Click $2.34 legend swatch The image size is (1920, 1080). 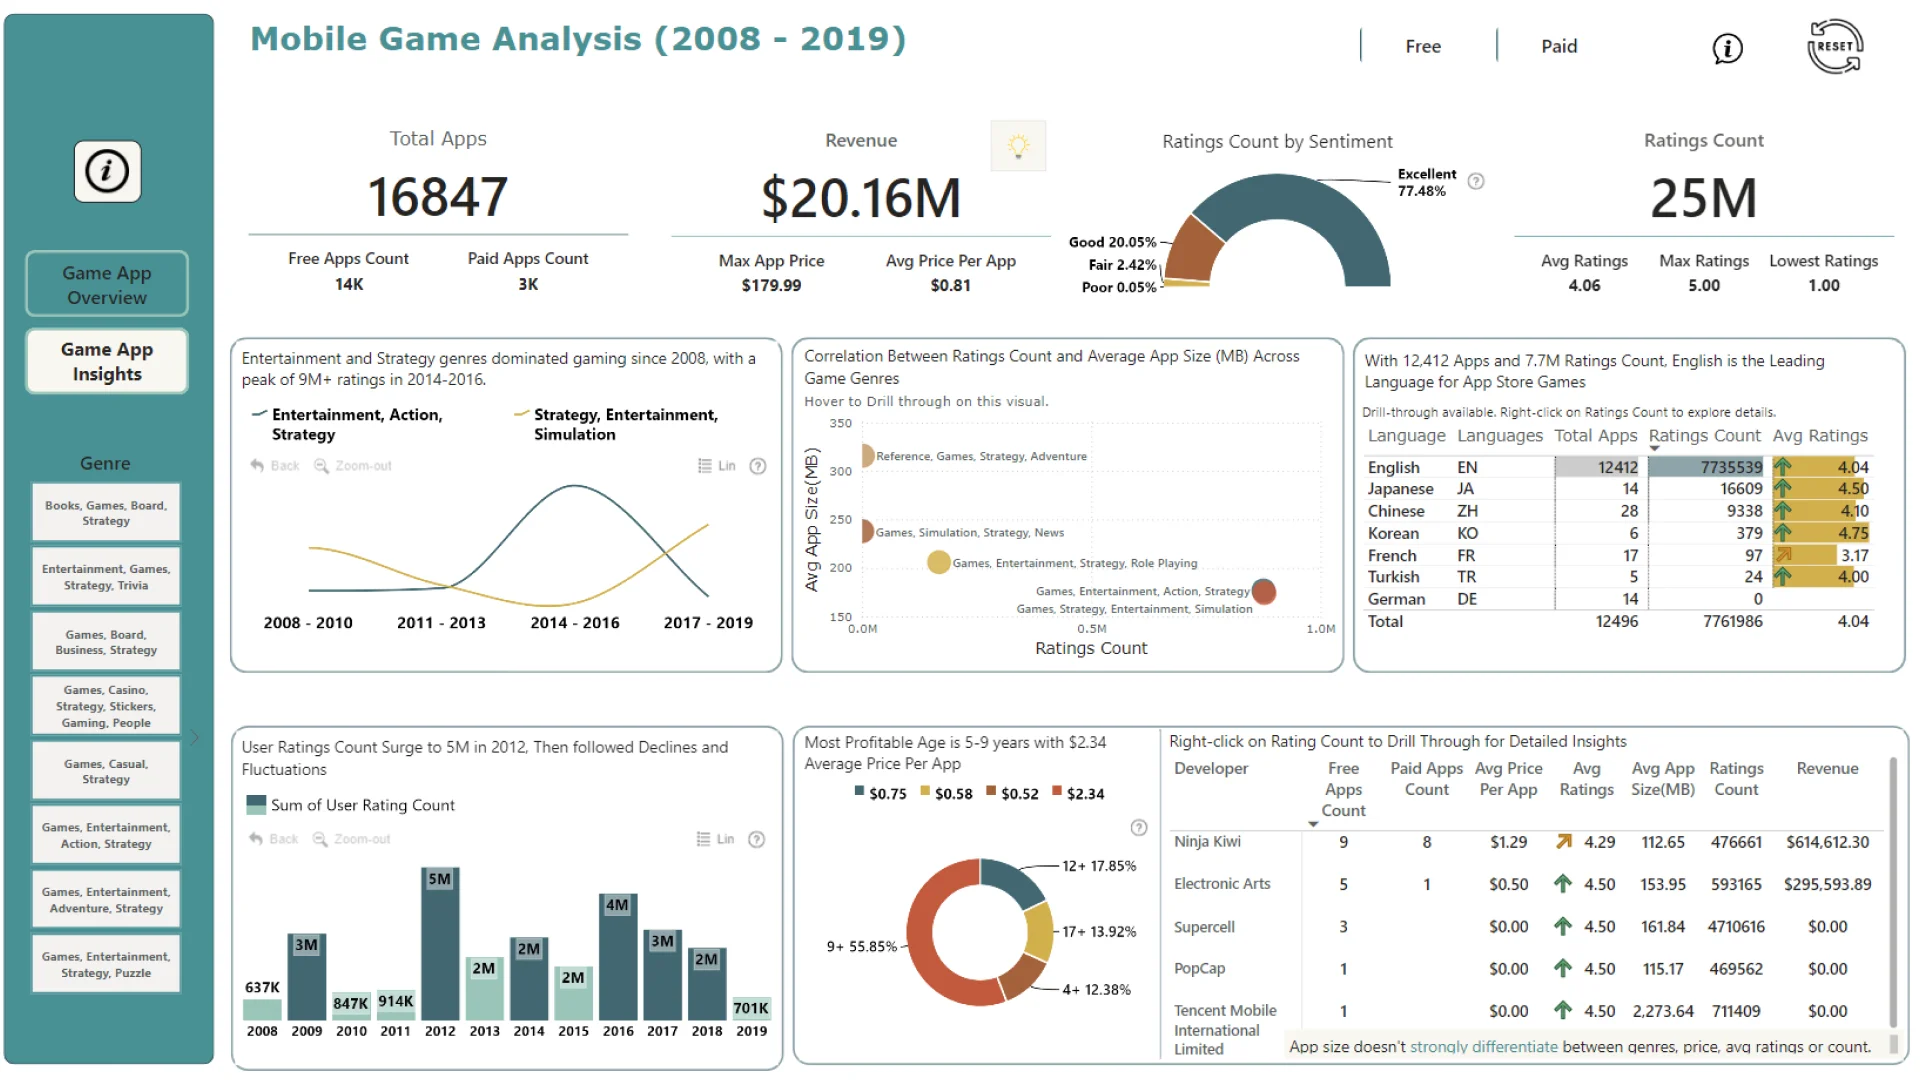pos(1057,792)
